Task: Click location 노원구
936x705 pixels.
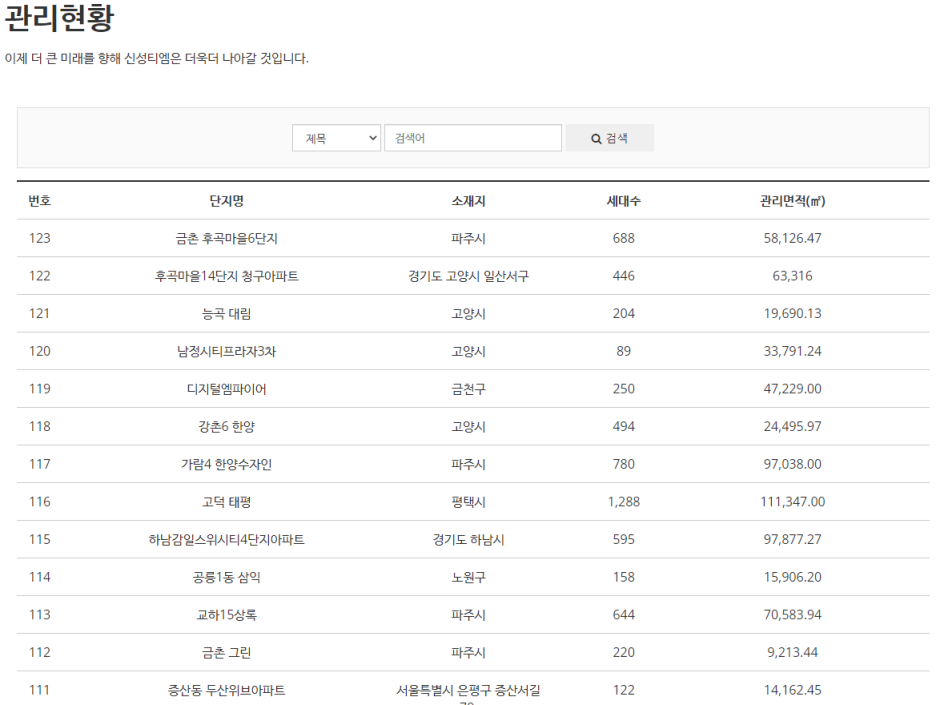Action: [x=468, y=577]
